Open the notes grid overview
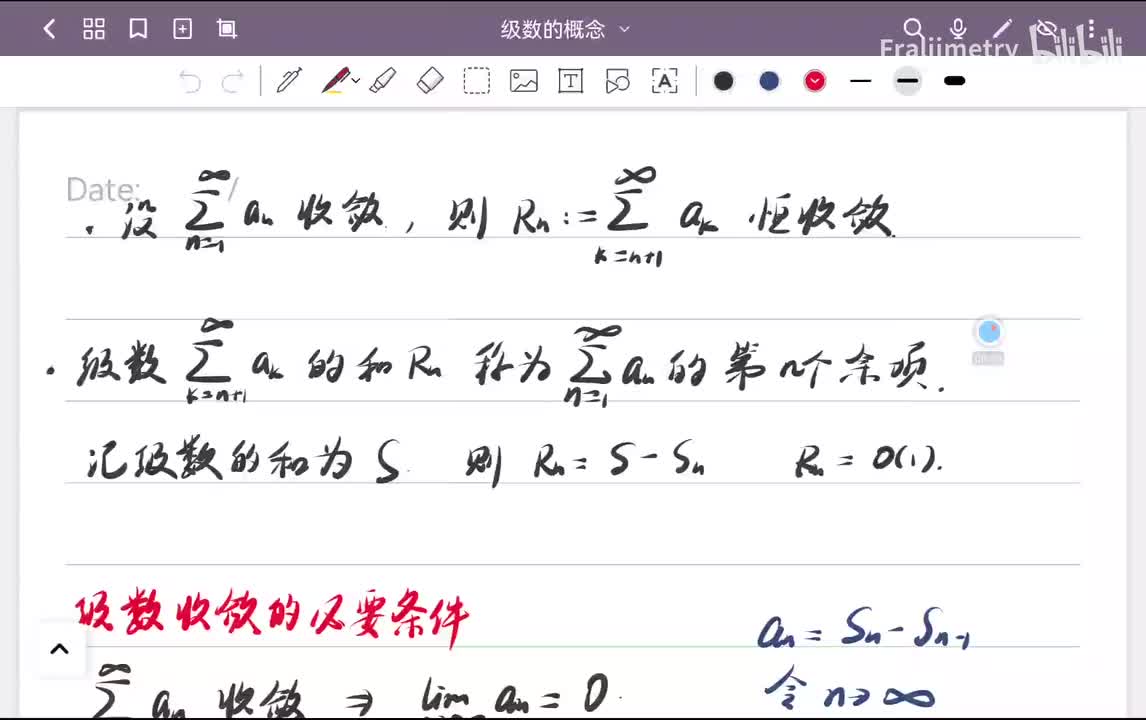1146x720 pixels. [x=94, y=29]
